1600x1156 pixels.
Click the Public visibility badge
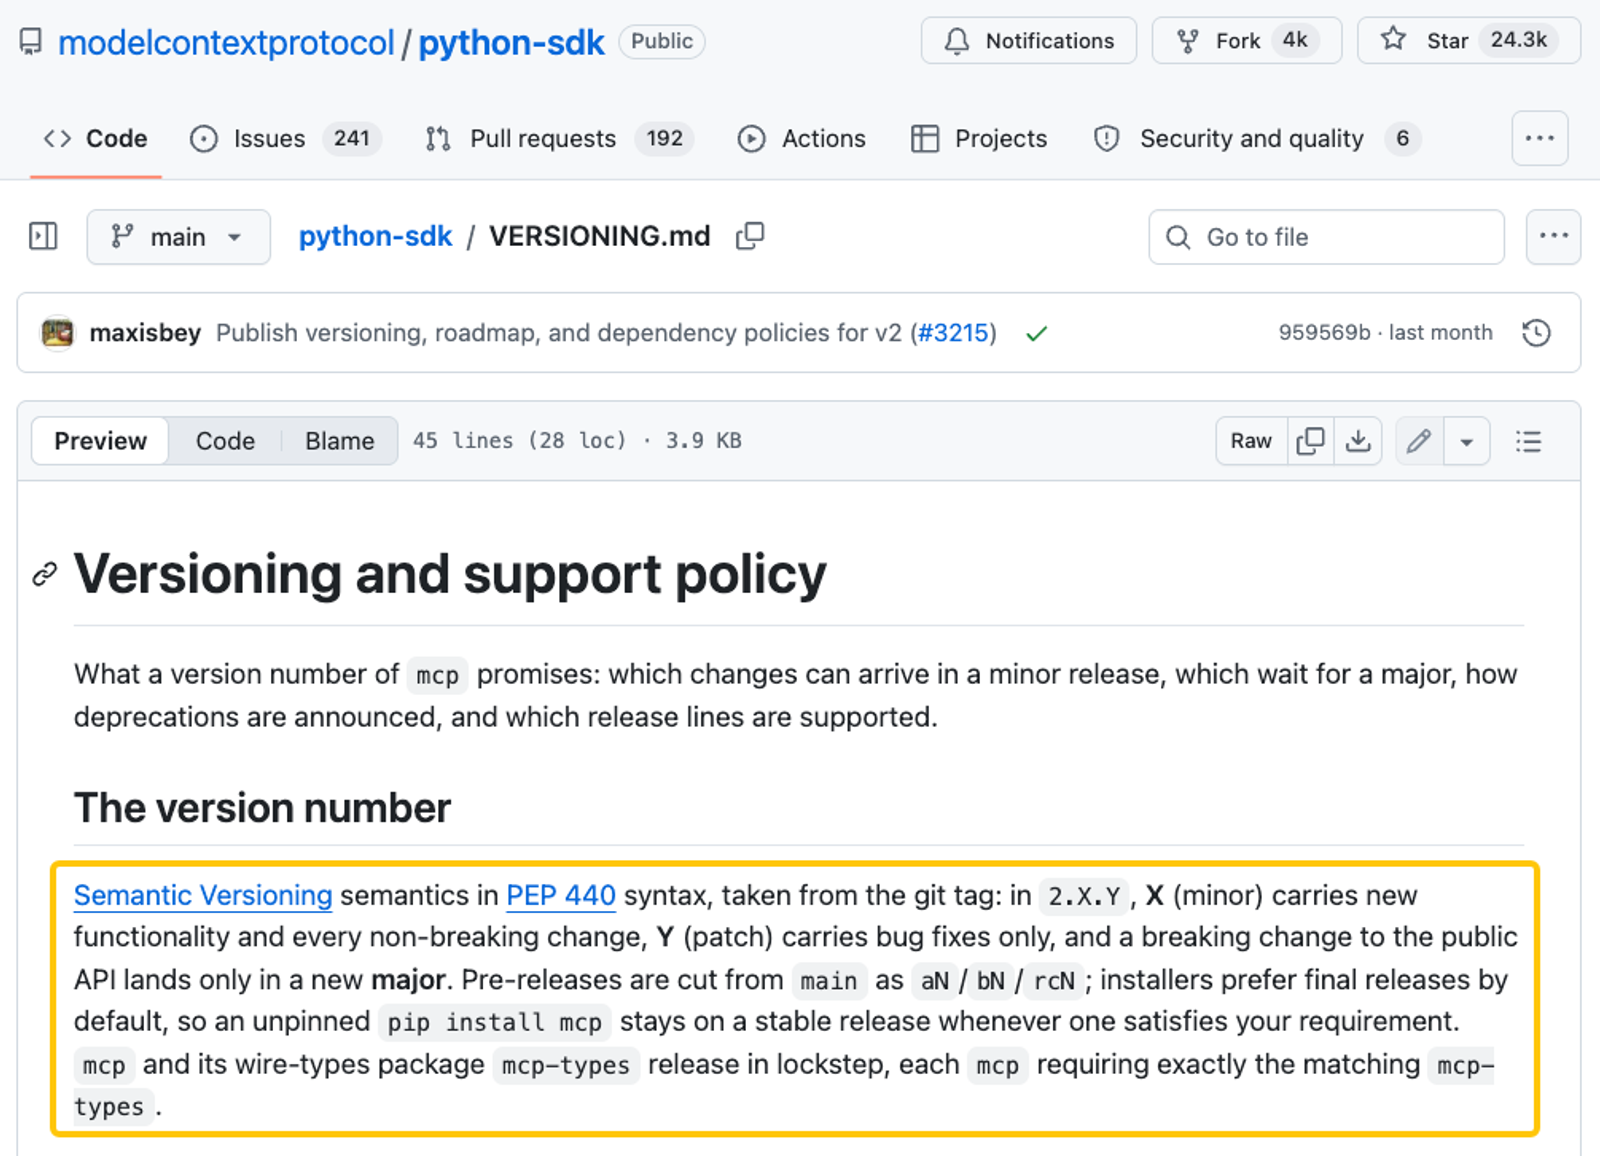pyautogui.click(x=662, y=41)
